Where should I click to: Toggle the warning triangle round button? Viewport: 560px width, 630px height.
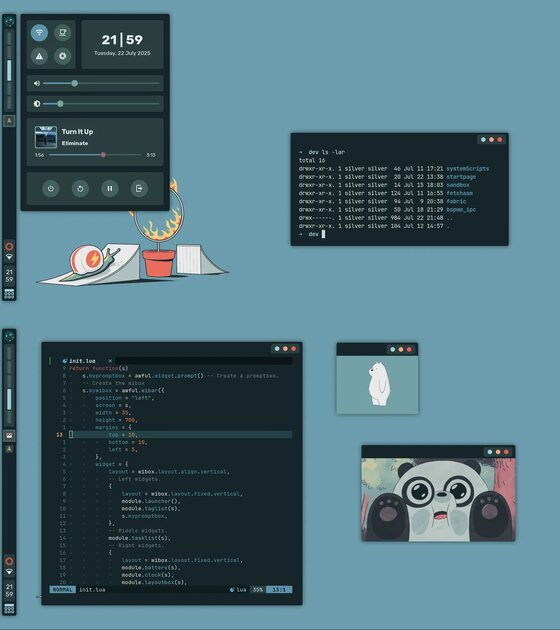[x=39, y=56]
